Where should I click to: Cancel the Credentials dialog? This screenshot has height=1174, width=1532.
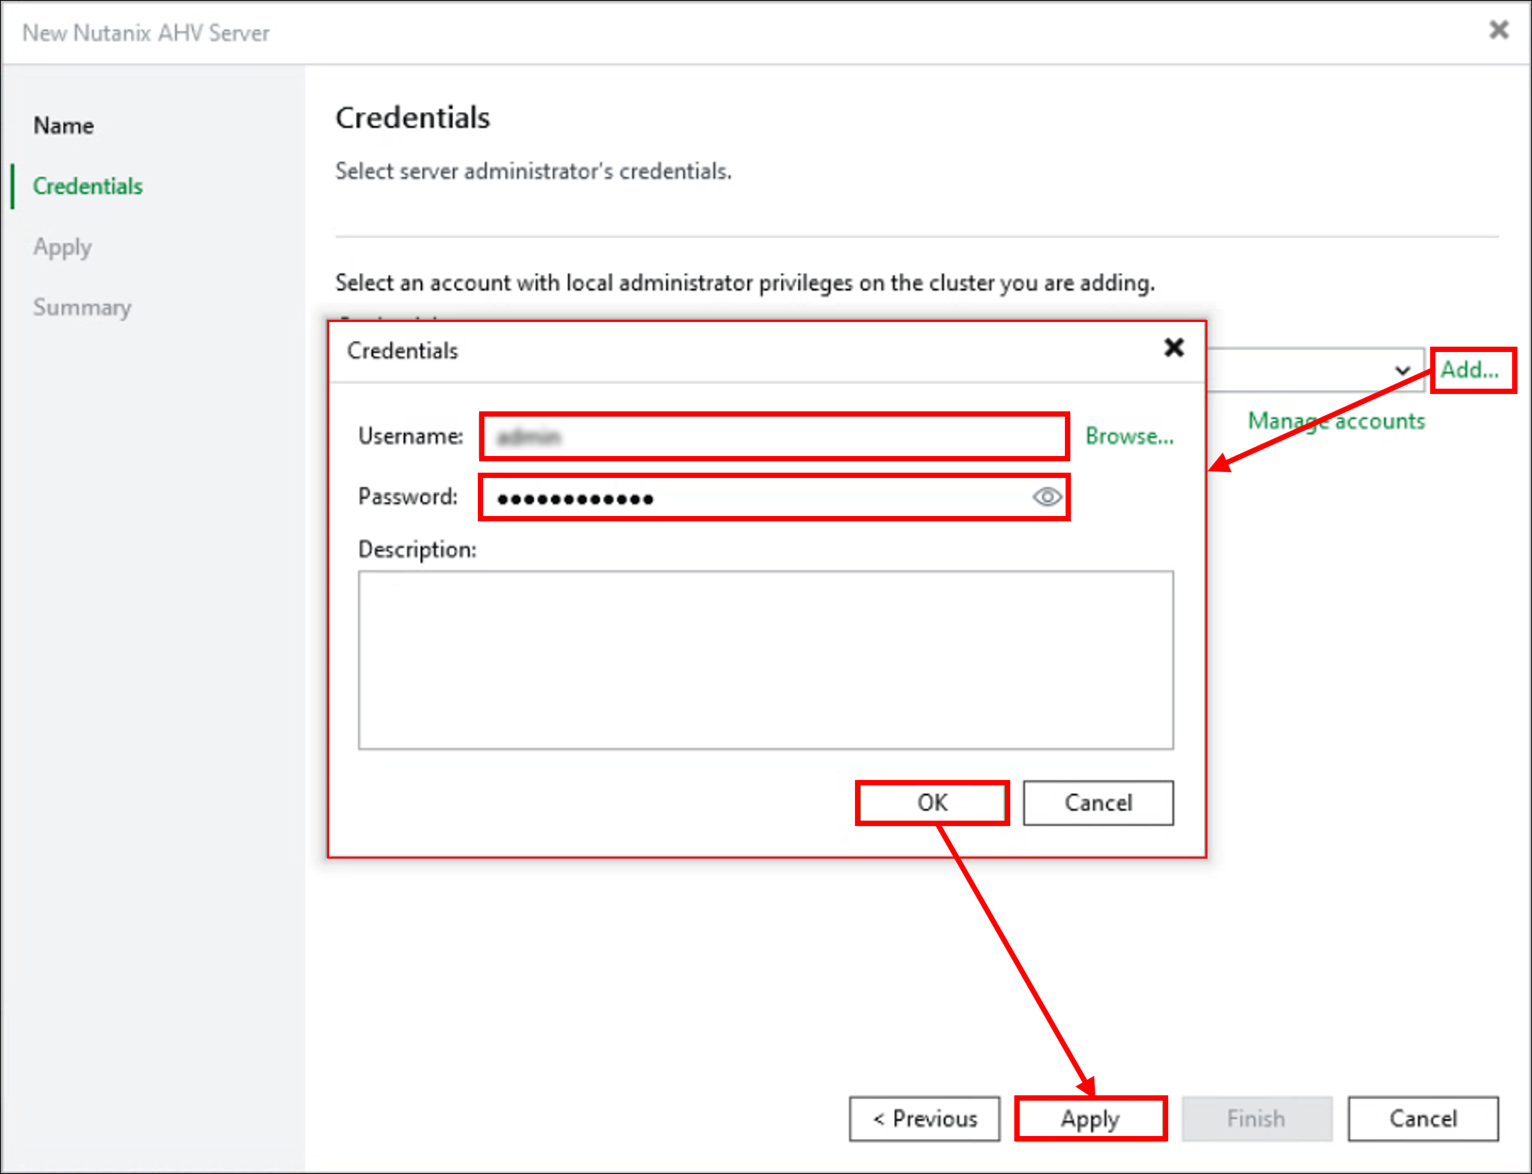[x=1098, y=803]
